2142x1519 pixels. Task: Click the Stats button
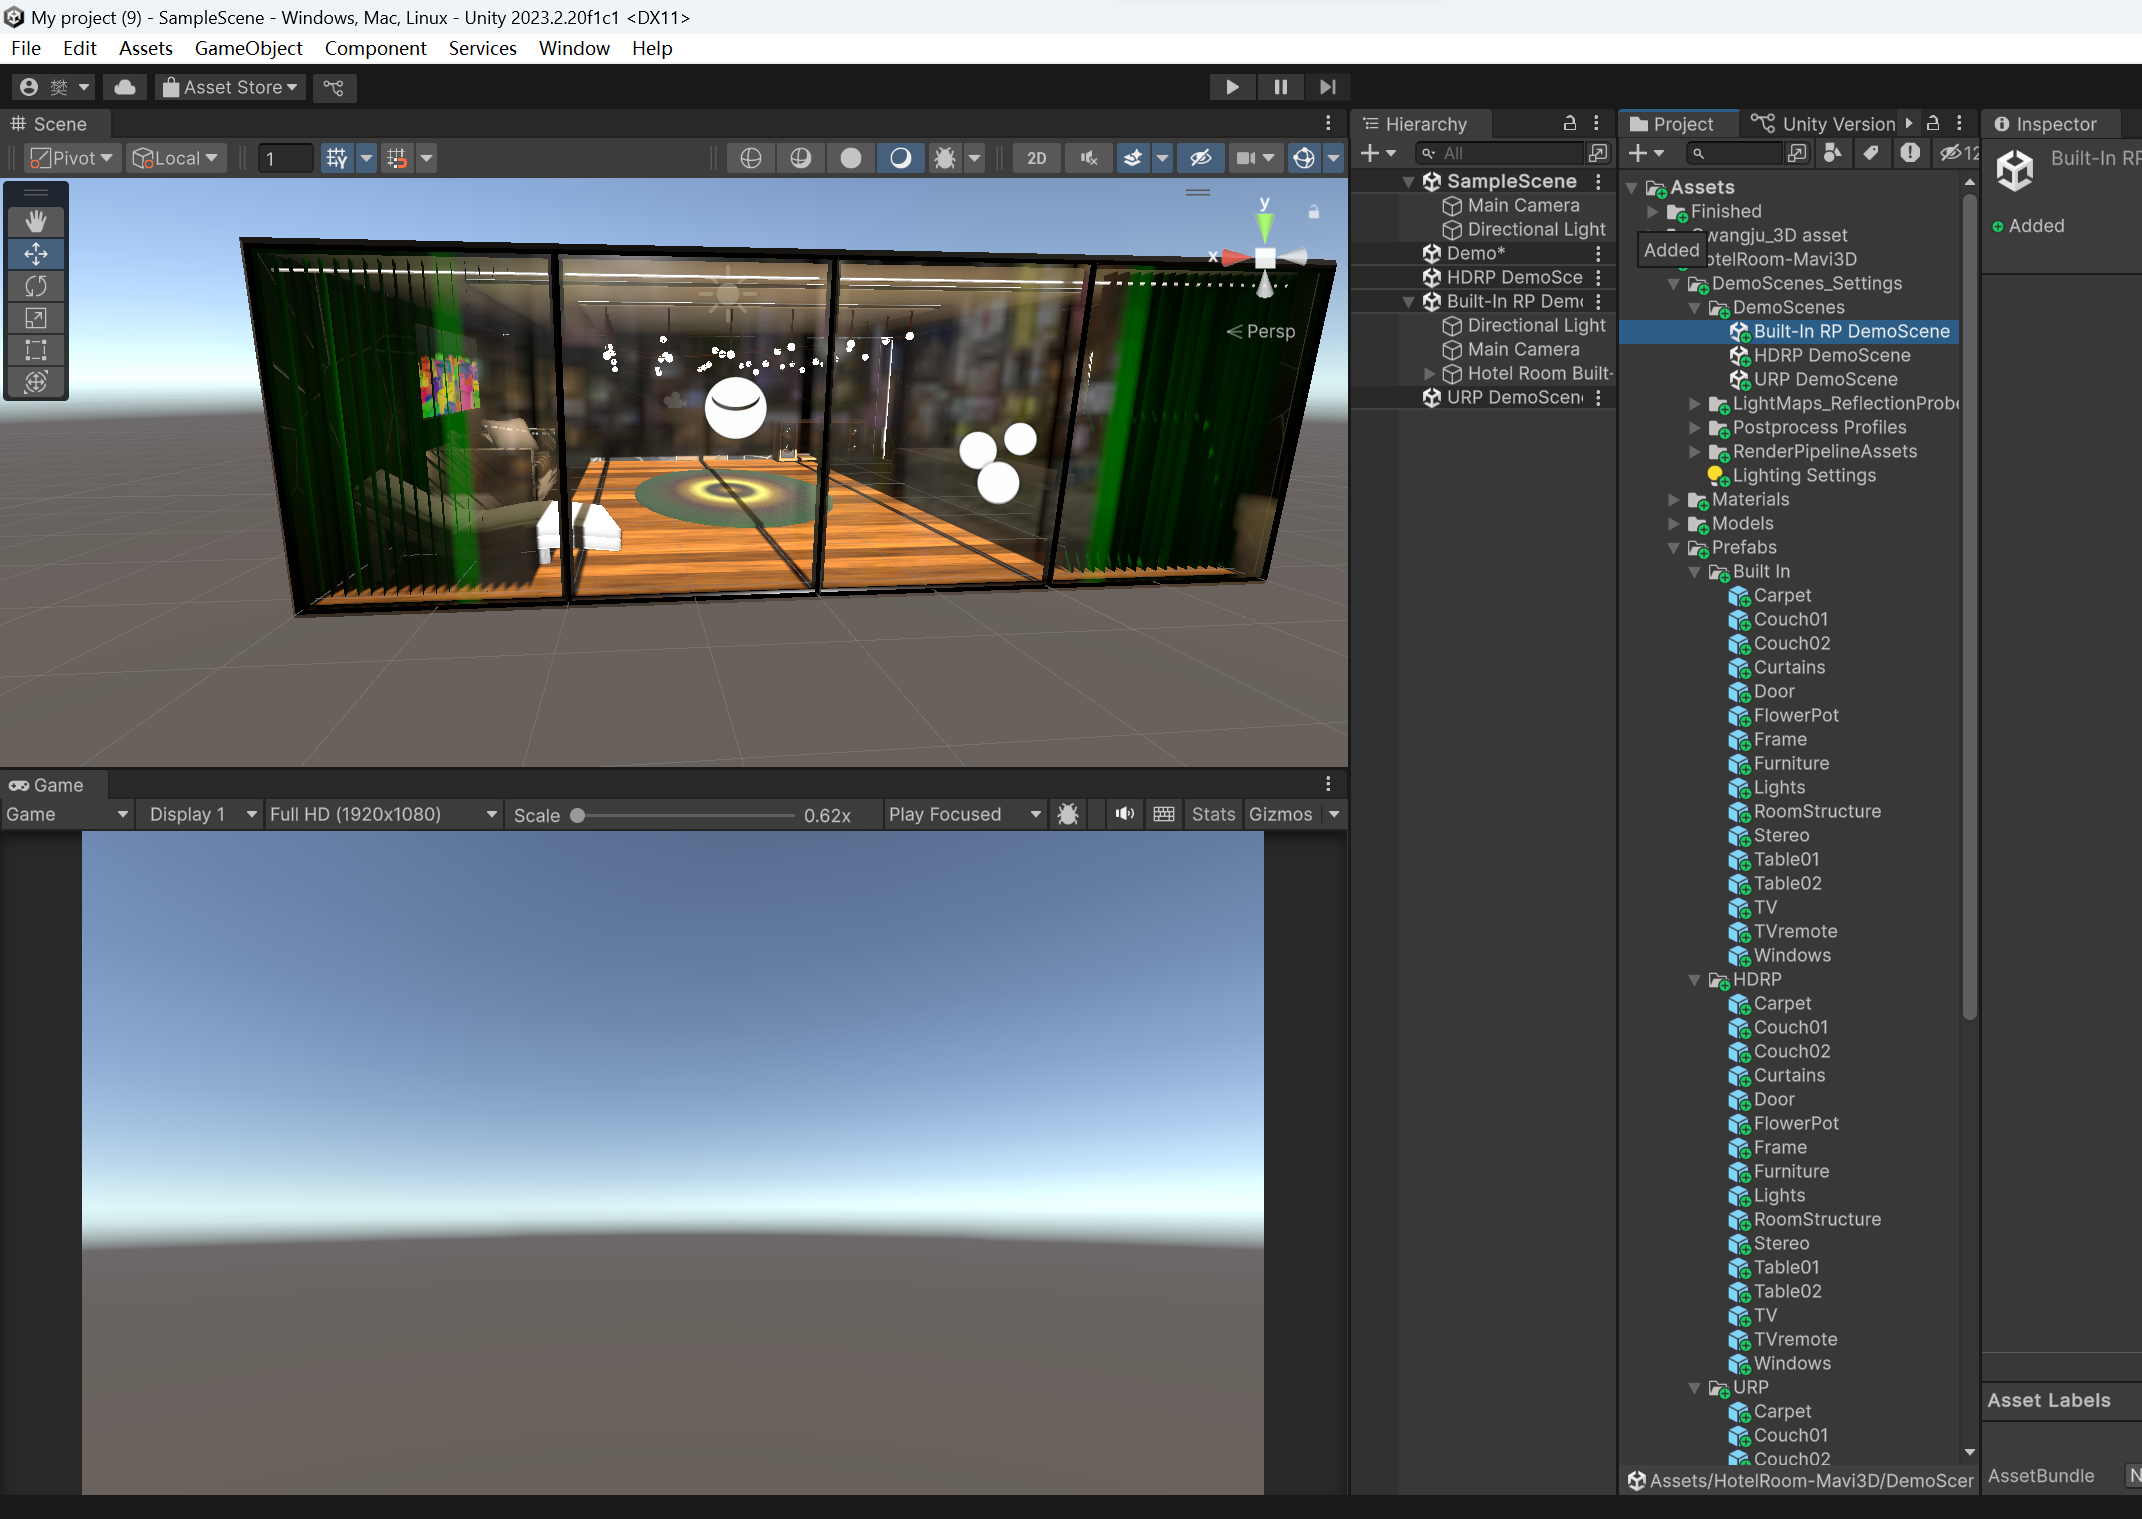click(x=1212, y=814)
